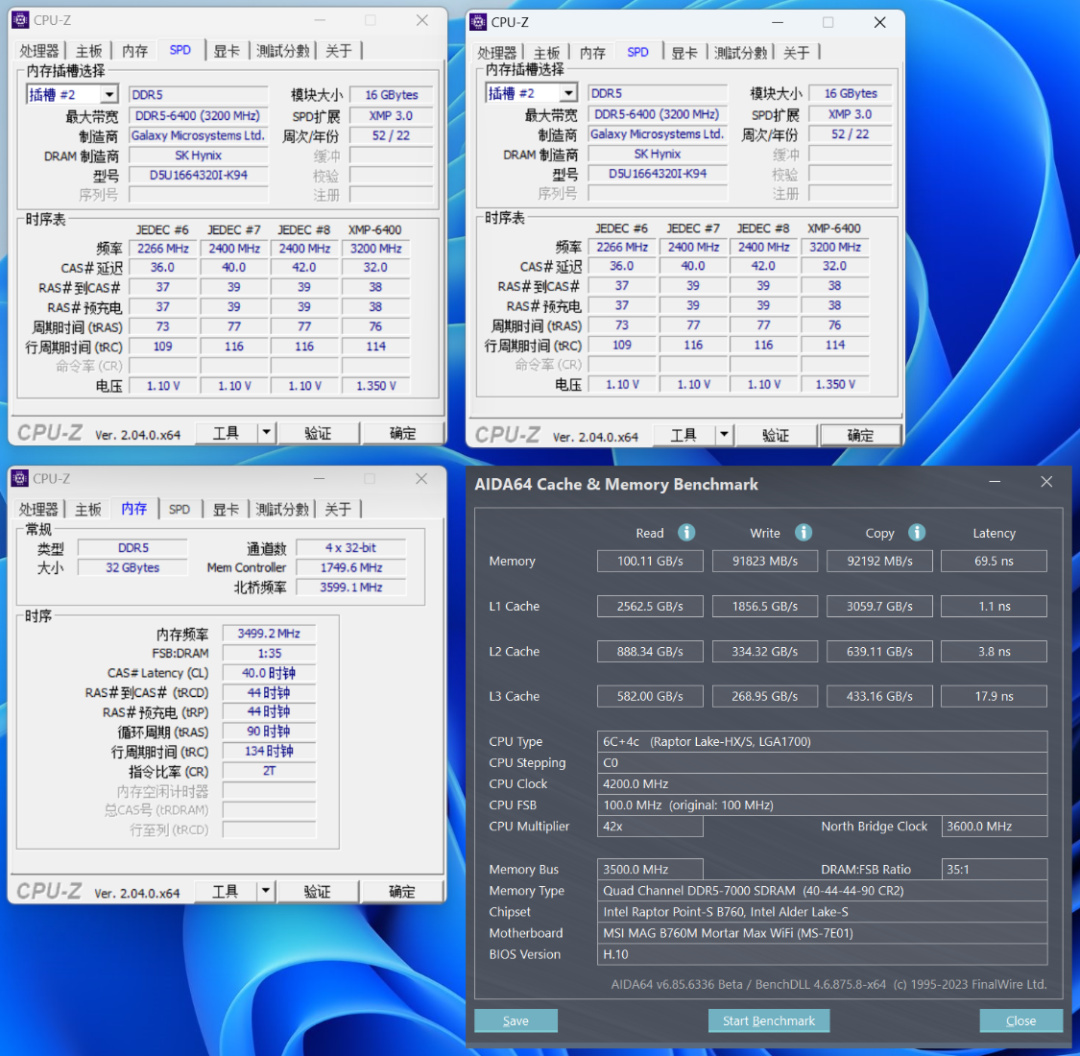This screenshot has width=1080, height=1056.
Task: Click CPU-Z app icon in top-right window title
Action: tap(478, 22)
